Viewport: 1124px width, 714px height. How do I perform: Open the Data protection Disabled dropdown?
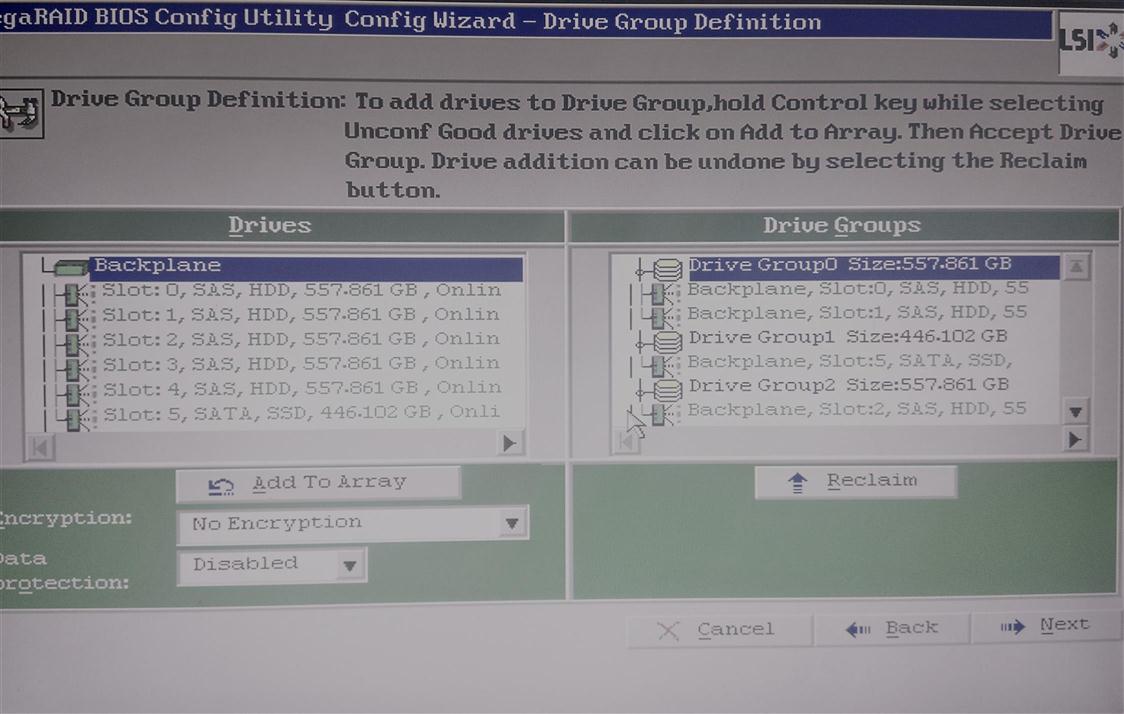272,565
